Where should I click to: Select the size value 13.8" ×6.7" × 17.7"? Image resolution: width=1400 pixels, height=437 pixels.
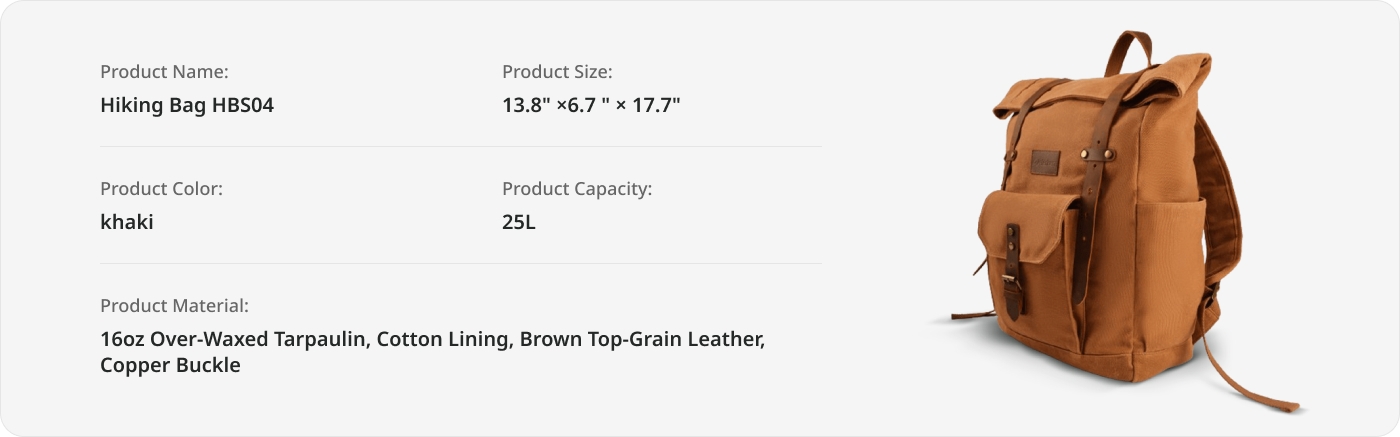coord(591,105)
